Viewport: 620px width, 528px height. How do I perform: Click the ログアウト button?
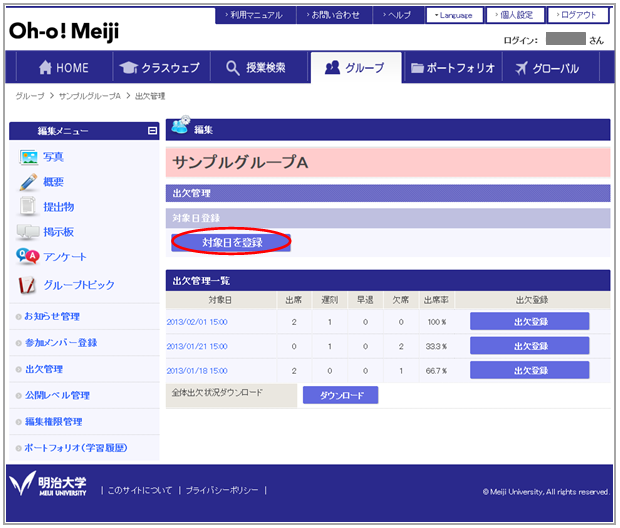(578, 15)
